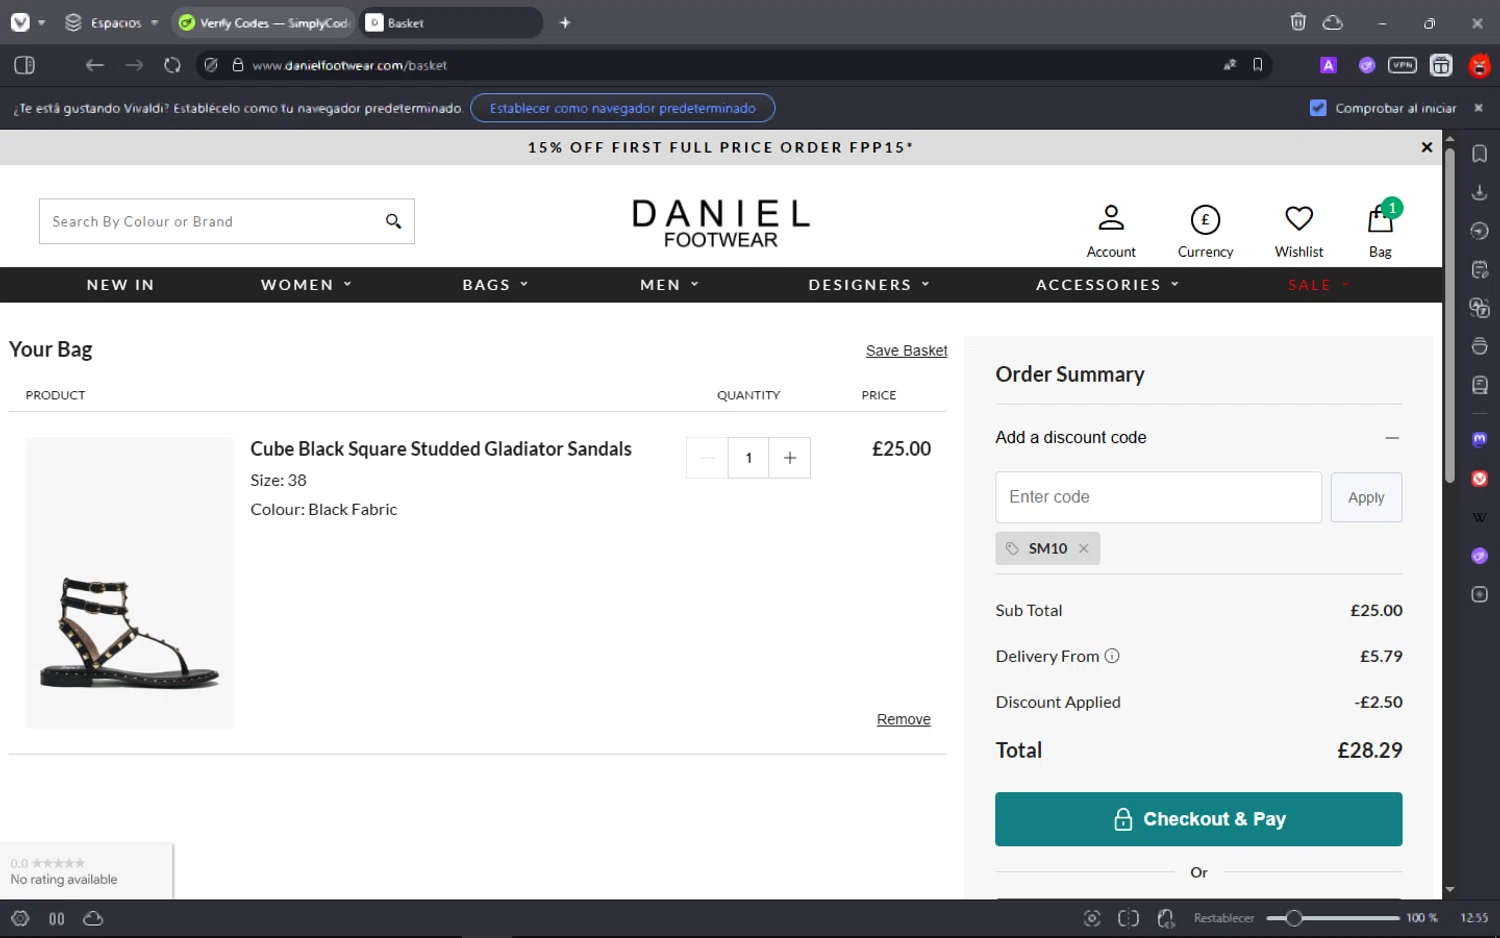1500x938 pixels.
Task: Reload the current page
Action: point(172,65)
